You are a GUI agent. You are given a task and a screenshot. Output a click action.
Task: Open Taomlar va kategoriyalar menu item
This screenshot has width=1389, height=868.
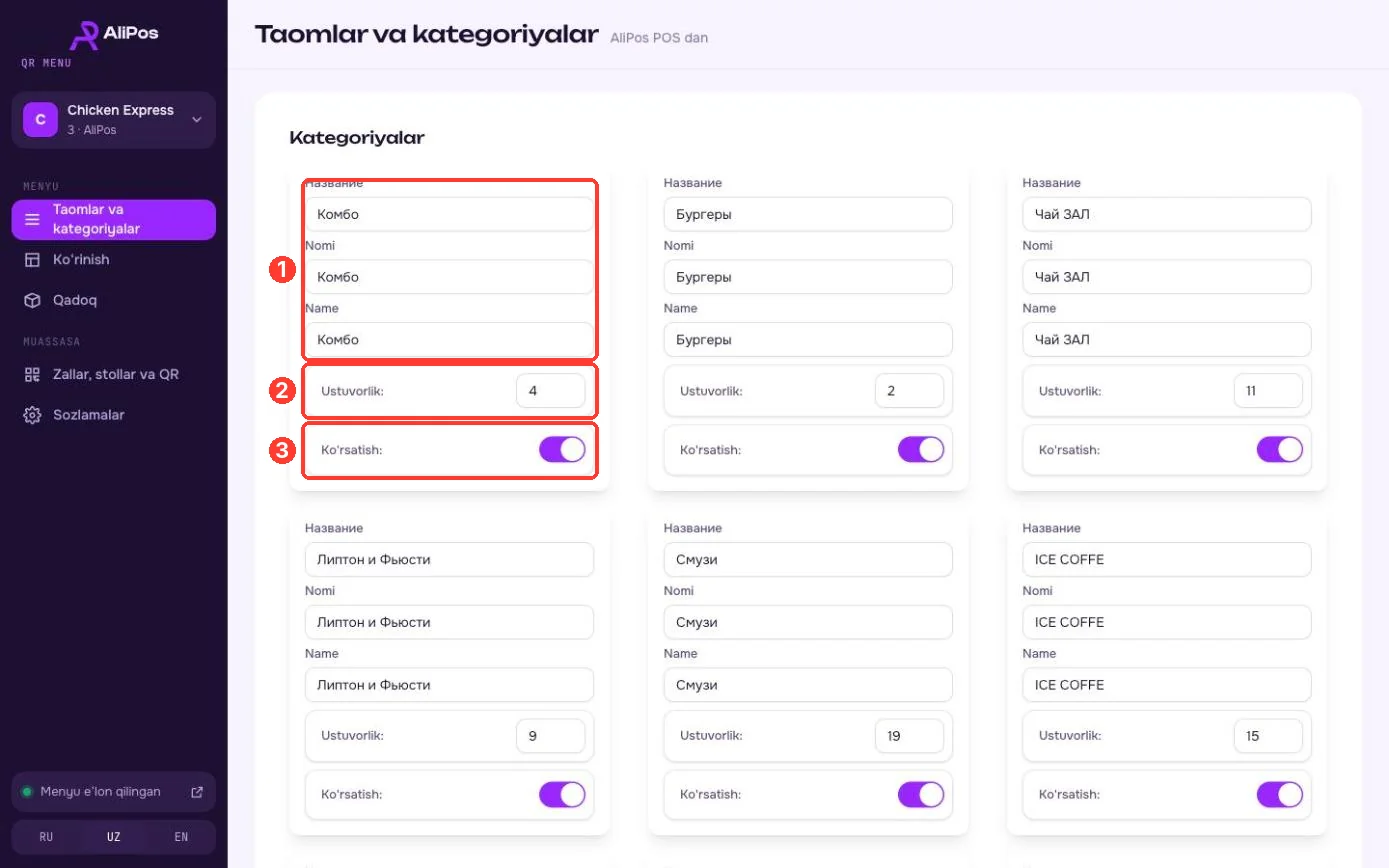114,220
